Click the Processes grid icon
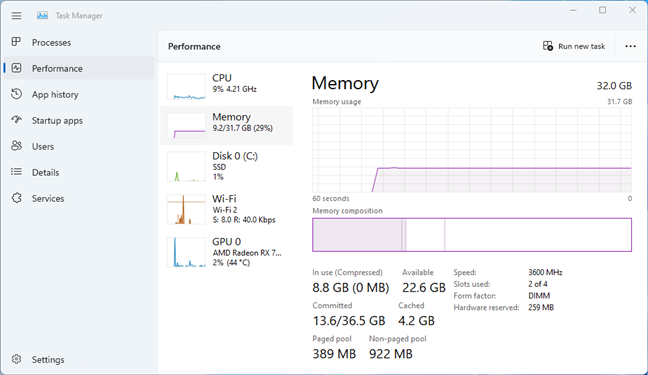This screenshot has height=375, width=648. 17,42
